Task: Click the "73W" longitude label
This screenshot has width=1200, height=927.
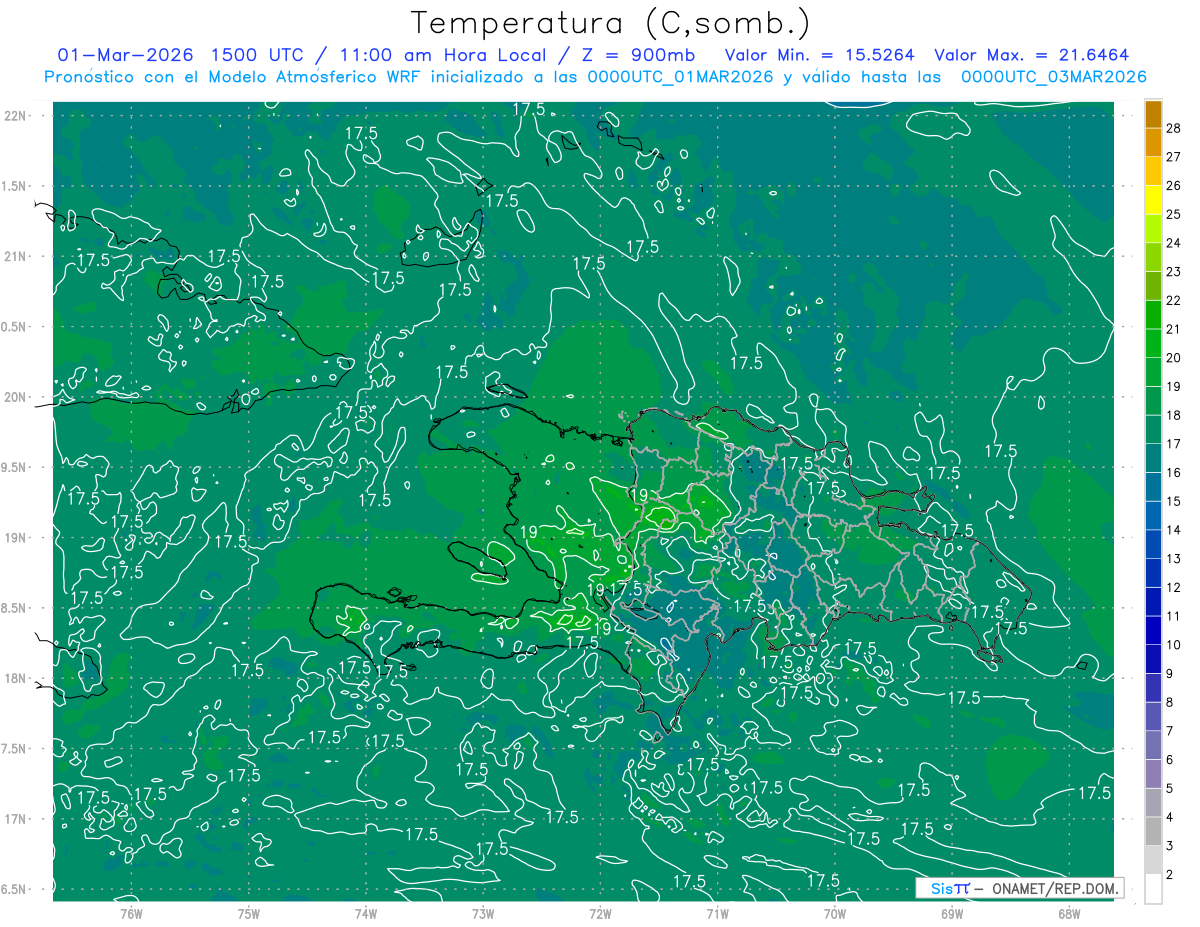Action: [483, 913]
